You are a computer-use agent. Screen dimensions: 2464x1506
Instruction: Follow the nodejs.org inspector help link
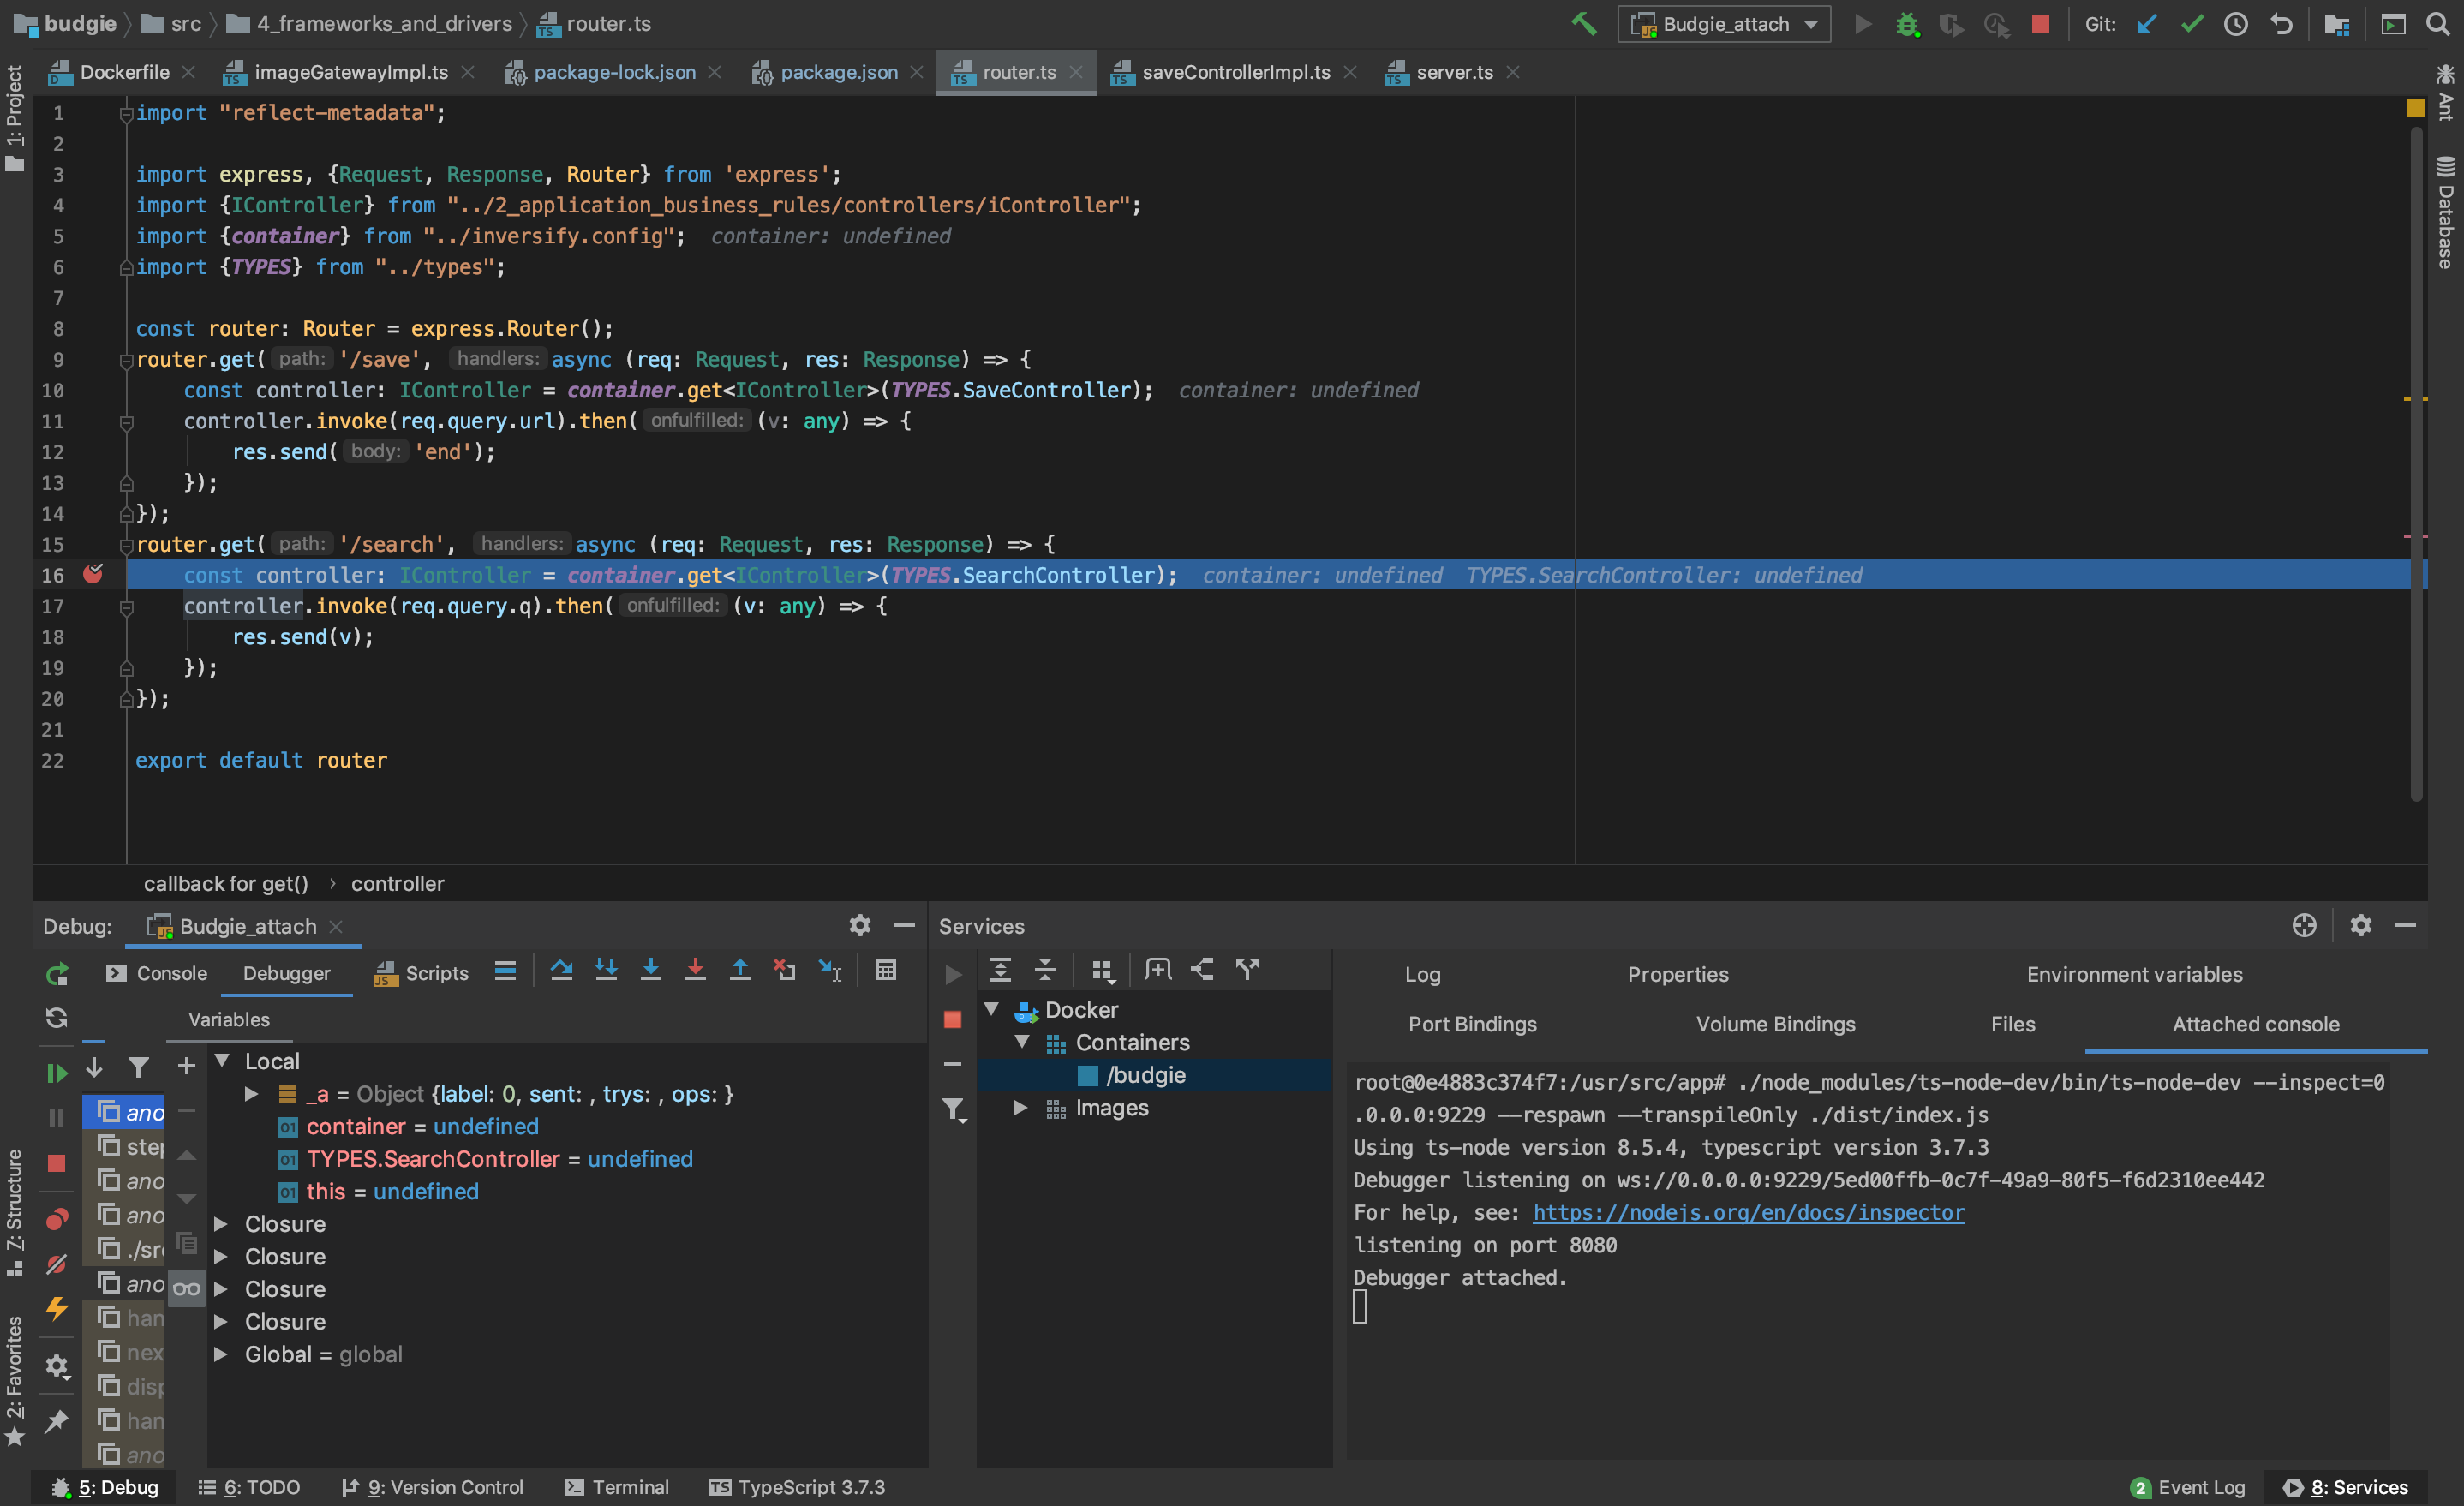[1748, 1213]
